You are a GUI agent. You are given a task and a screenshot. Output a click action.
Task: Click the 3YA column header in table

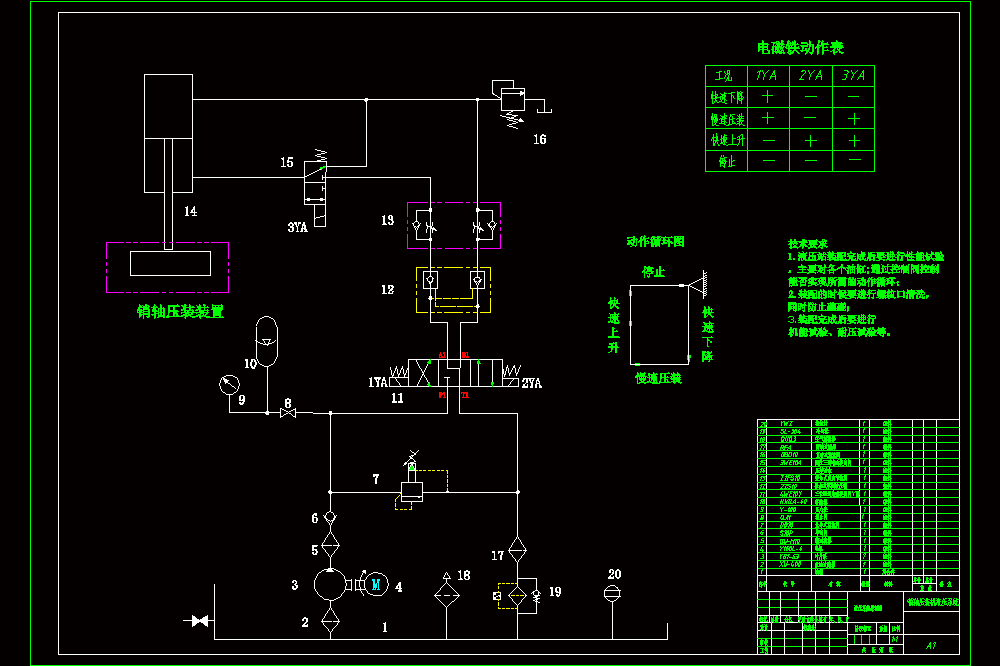853,76
